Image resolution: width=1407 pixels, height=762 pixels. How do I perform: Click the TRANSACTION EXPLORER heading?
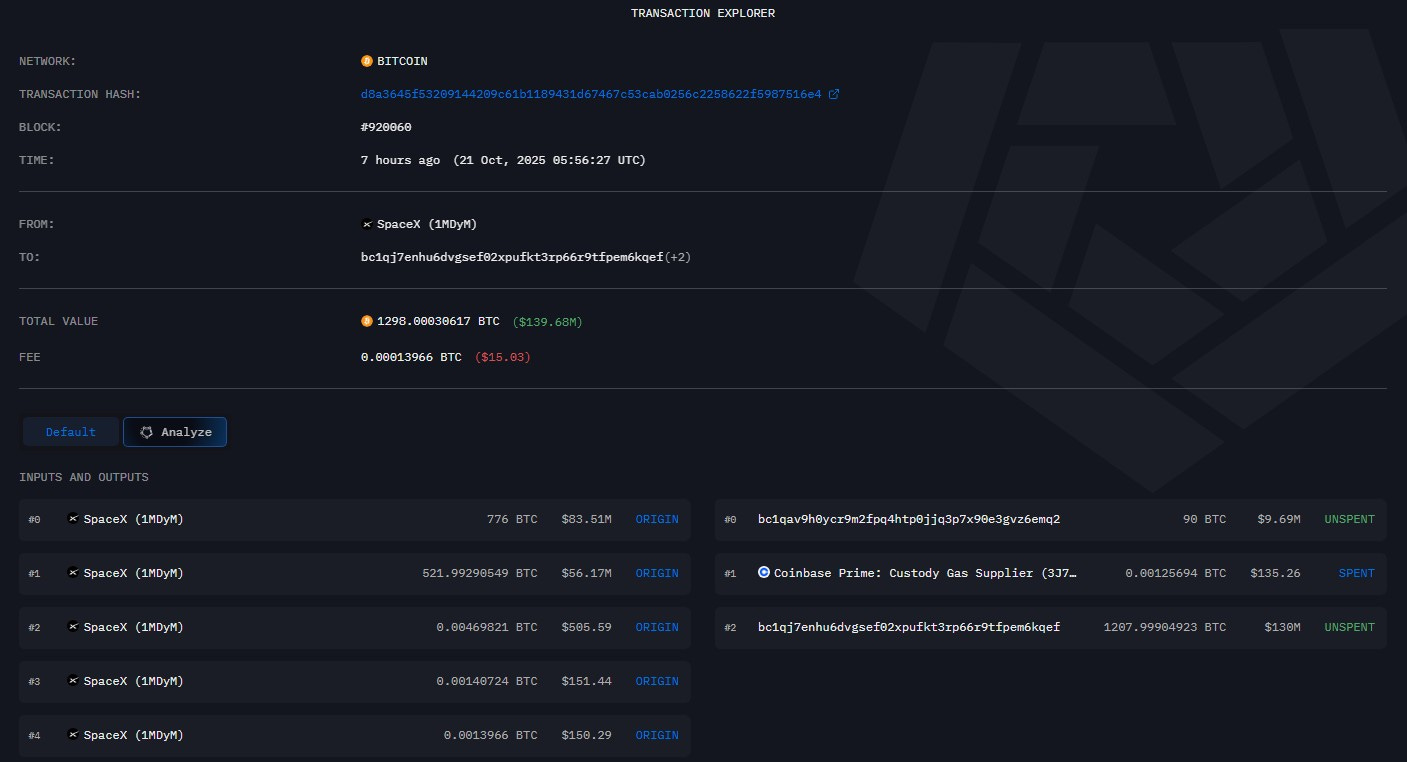(703, 13)
